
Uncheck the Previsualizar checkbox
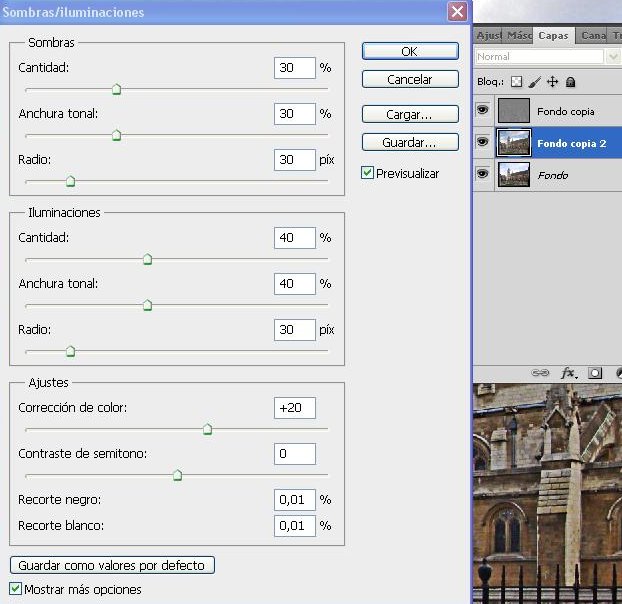(369, 173)
